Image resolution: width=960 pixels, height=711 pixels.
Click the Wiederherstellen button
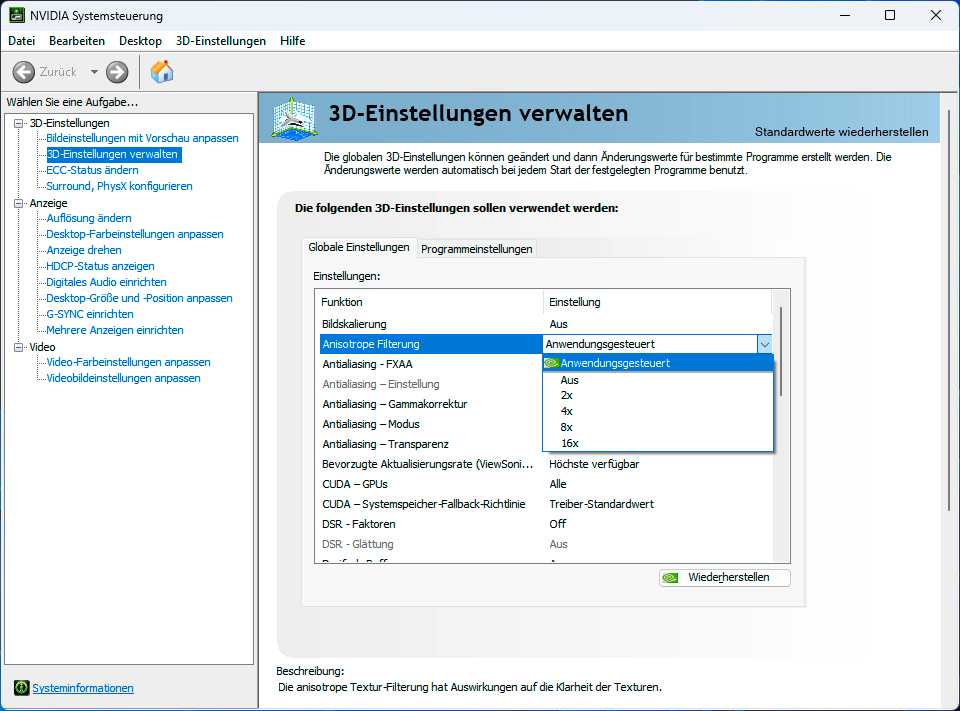coord(725,577)
